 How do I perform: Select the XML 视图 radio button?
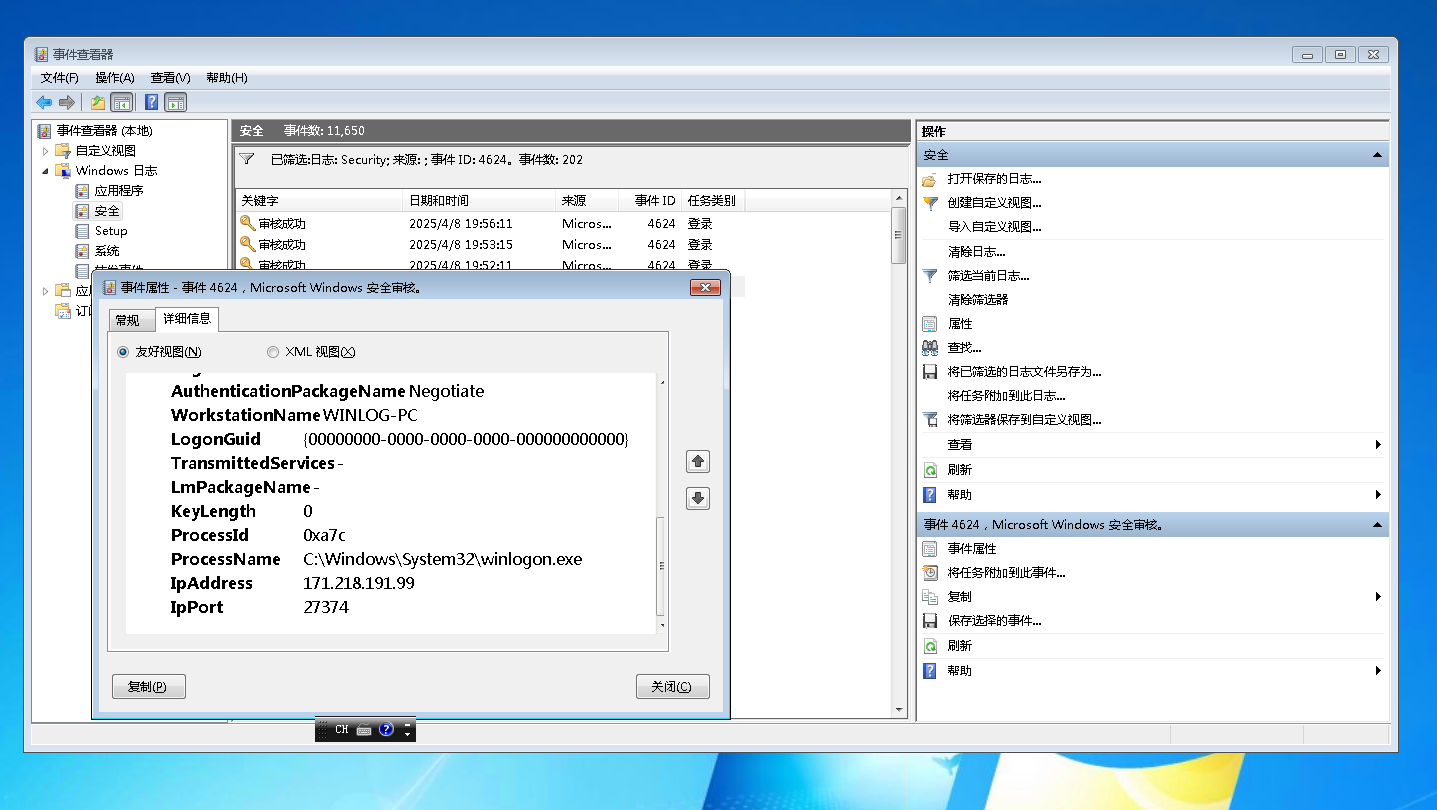[x=273, y=352]
